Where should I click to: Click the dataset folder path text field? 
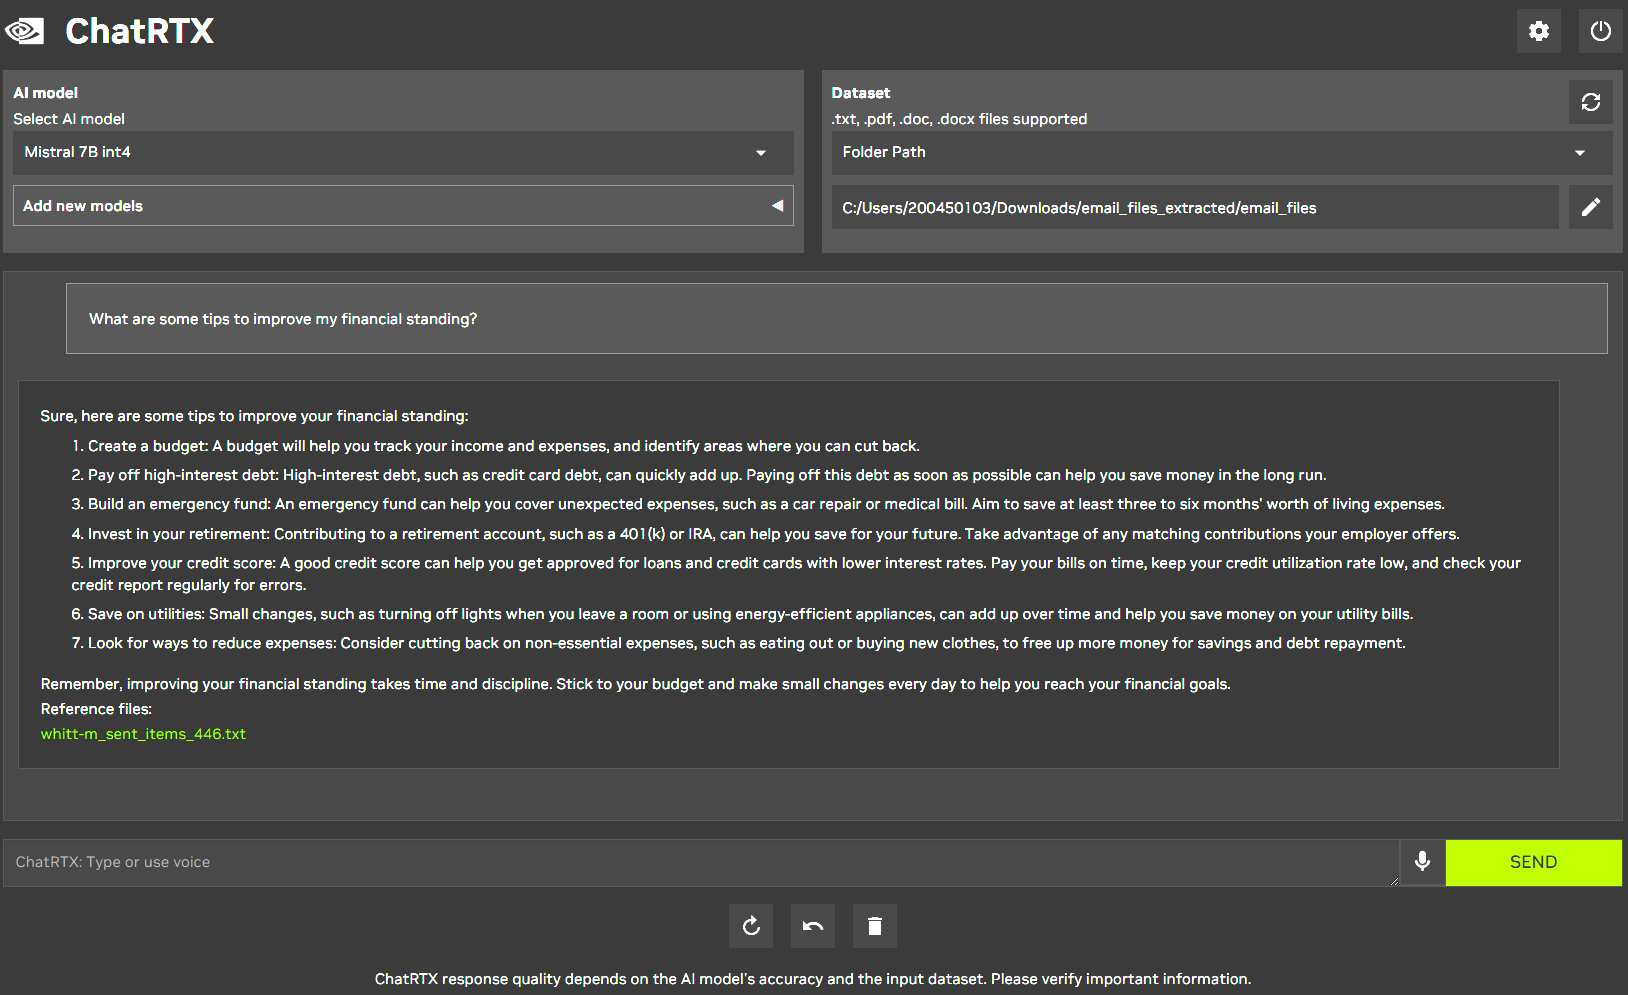(x=1194, y=208)
